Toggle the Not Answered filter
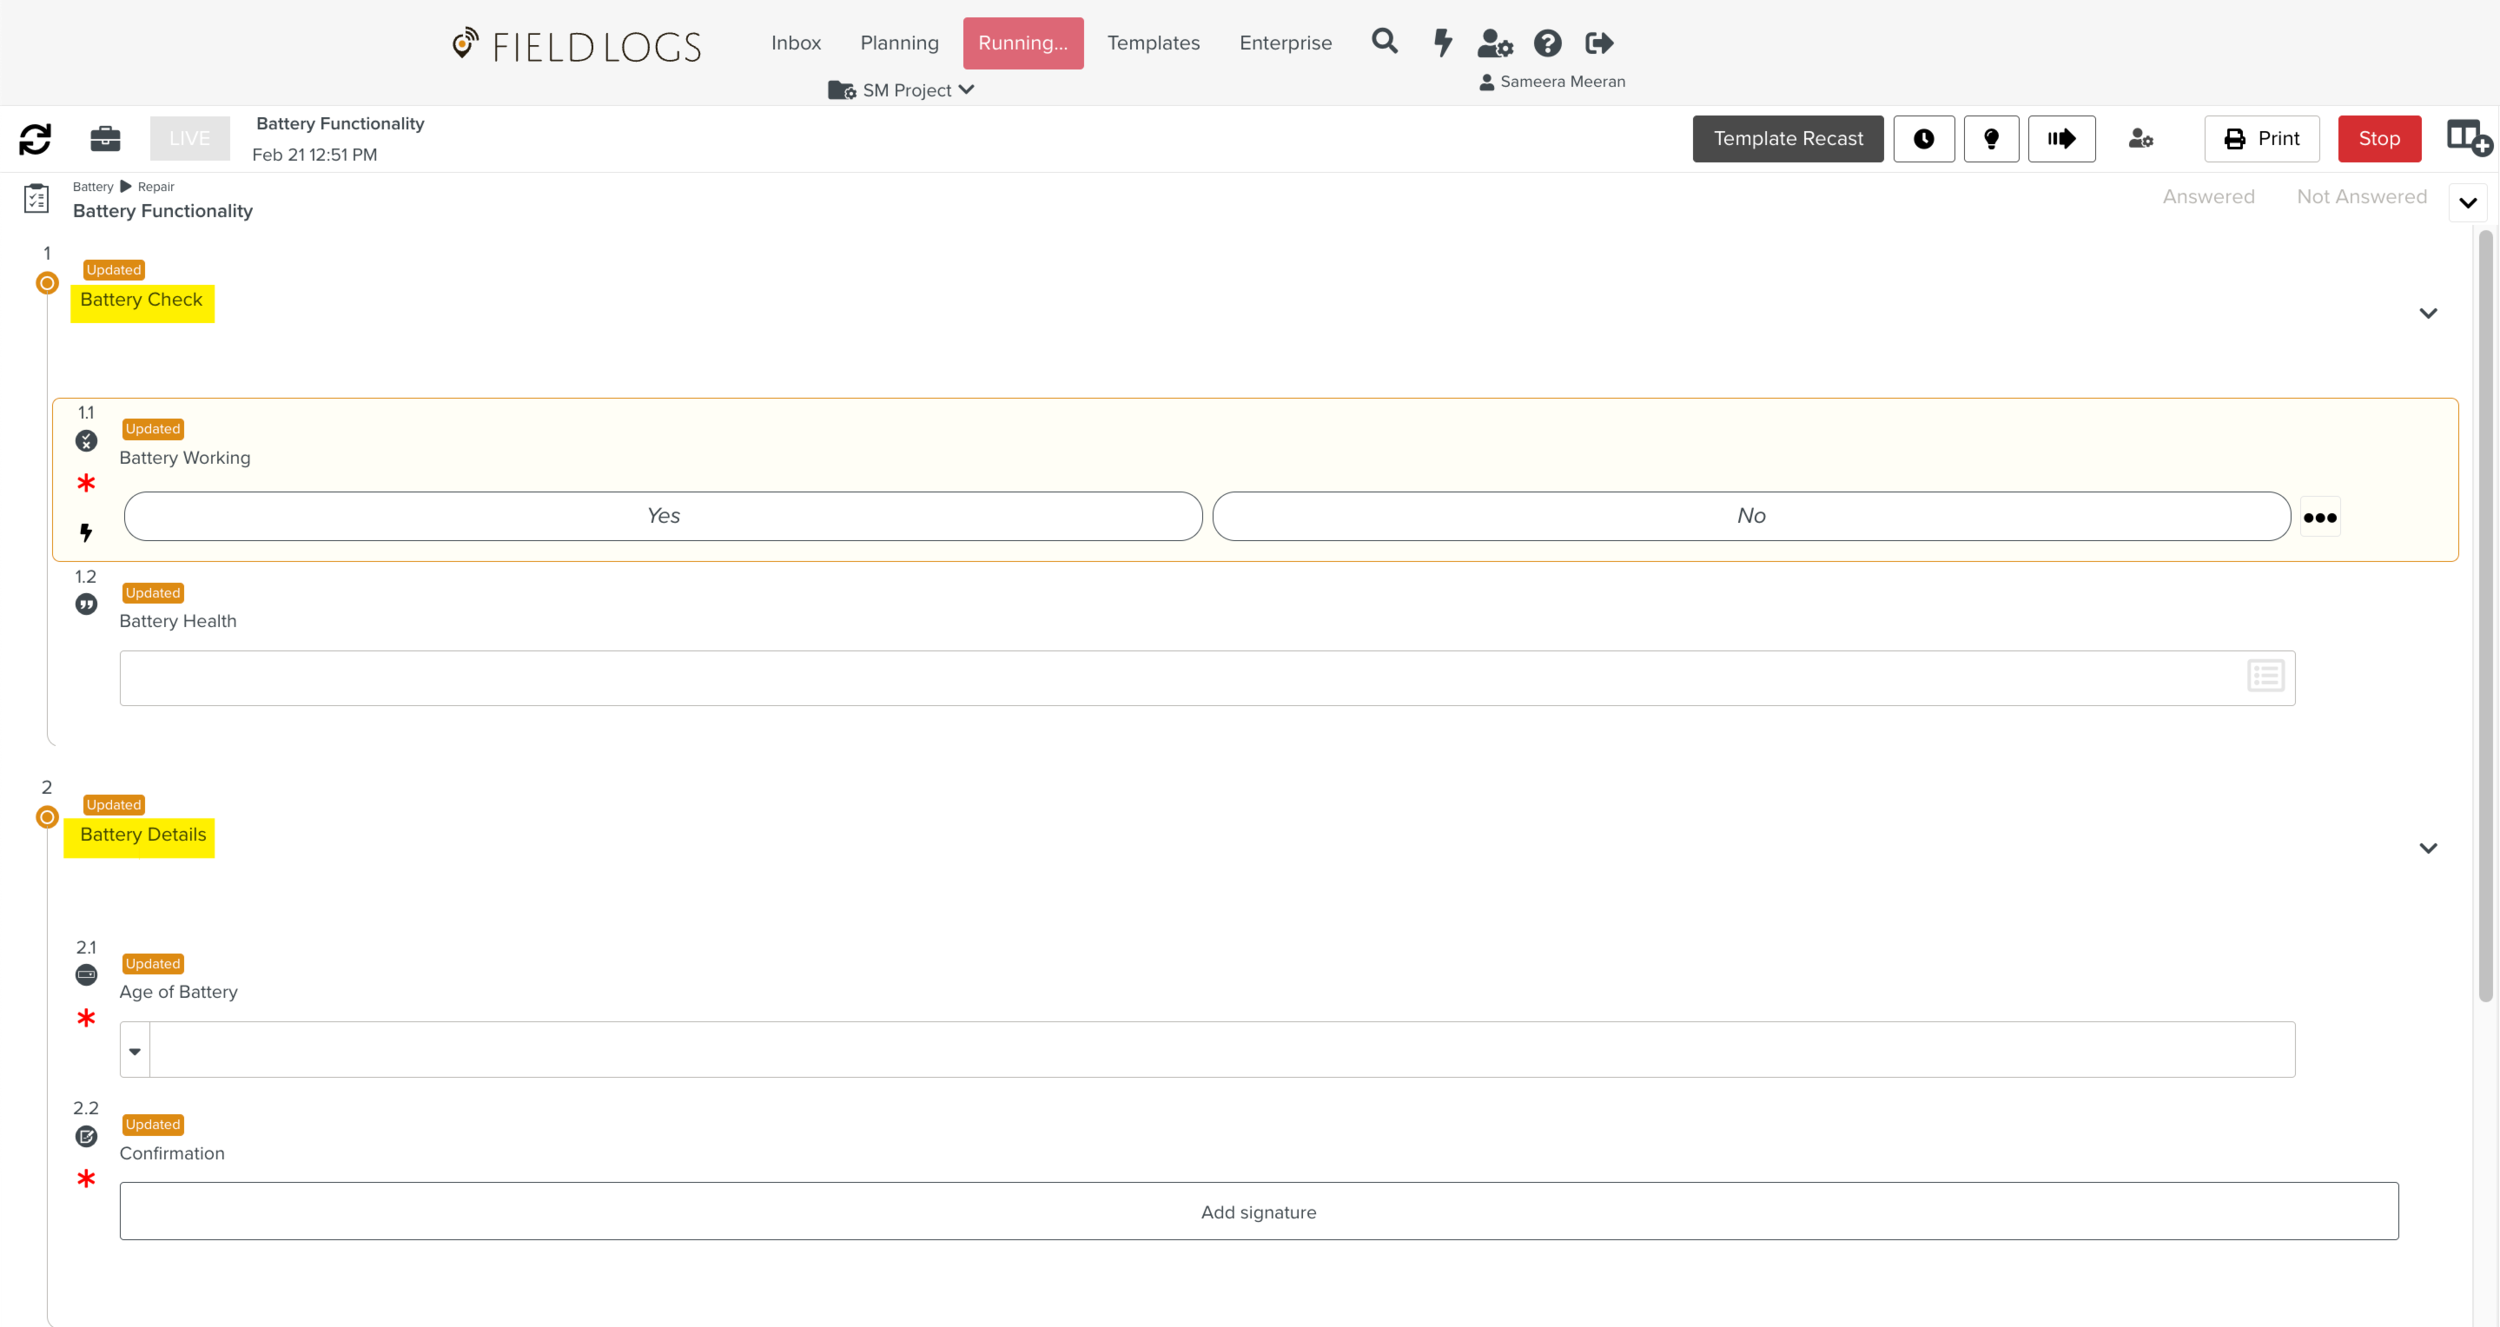Image resolution: width=2500 pixels, height=1327 pixels. click(x=2361, y=197)
